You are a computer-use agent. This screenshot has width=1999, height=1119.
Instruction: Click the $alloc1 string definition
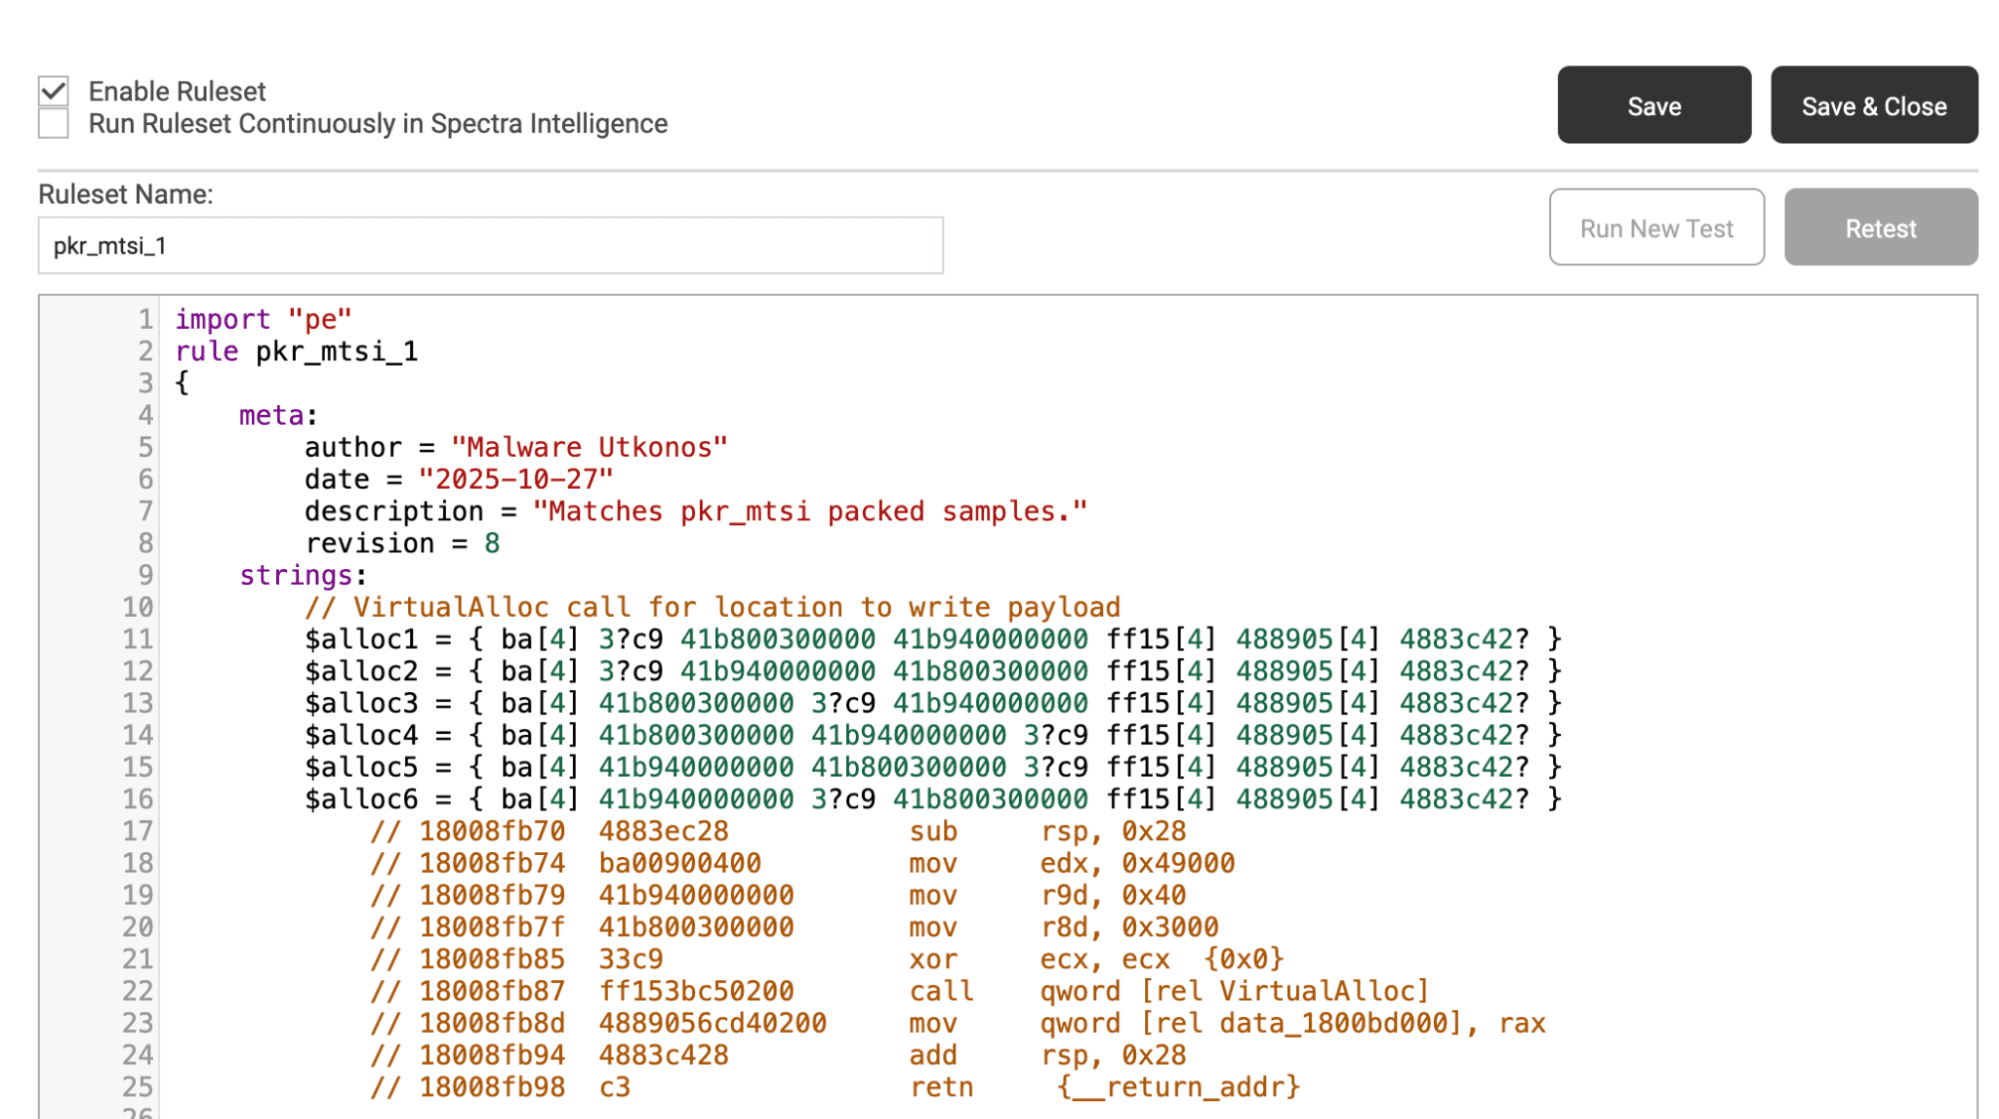coord(360,638)
